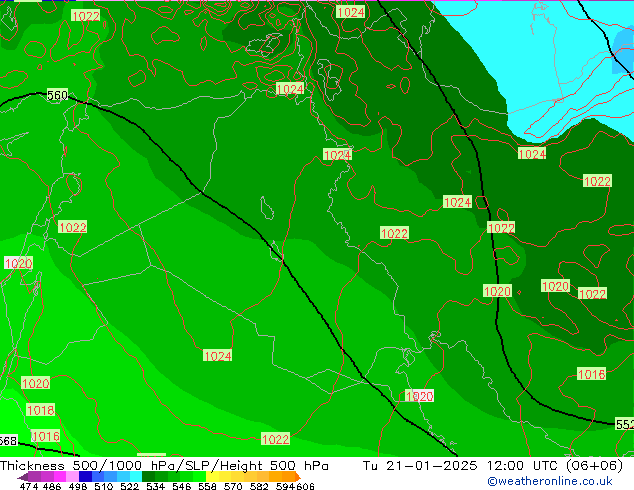
Task: Click the orange arrow end of legend
Action: click(298, 477)
